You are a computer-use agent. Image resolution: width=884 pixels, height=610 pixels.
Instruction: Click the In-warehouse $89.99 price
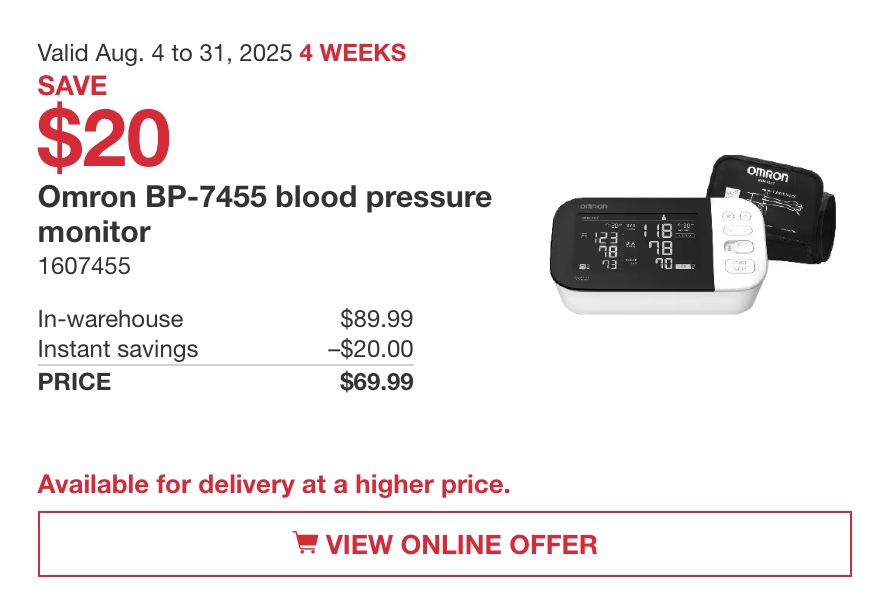tap(377, 319)
